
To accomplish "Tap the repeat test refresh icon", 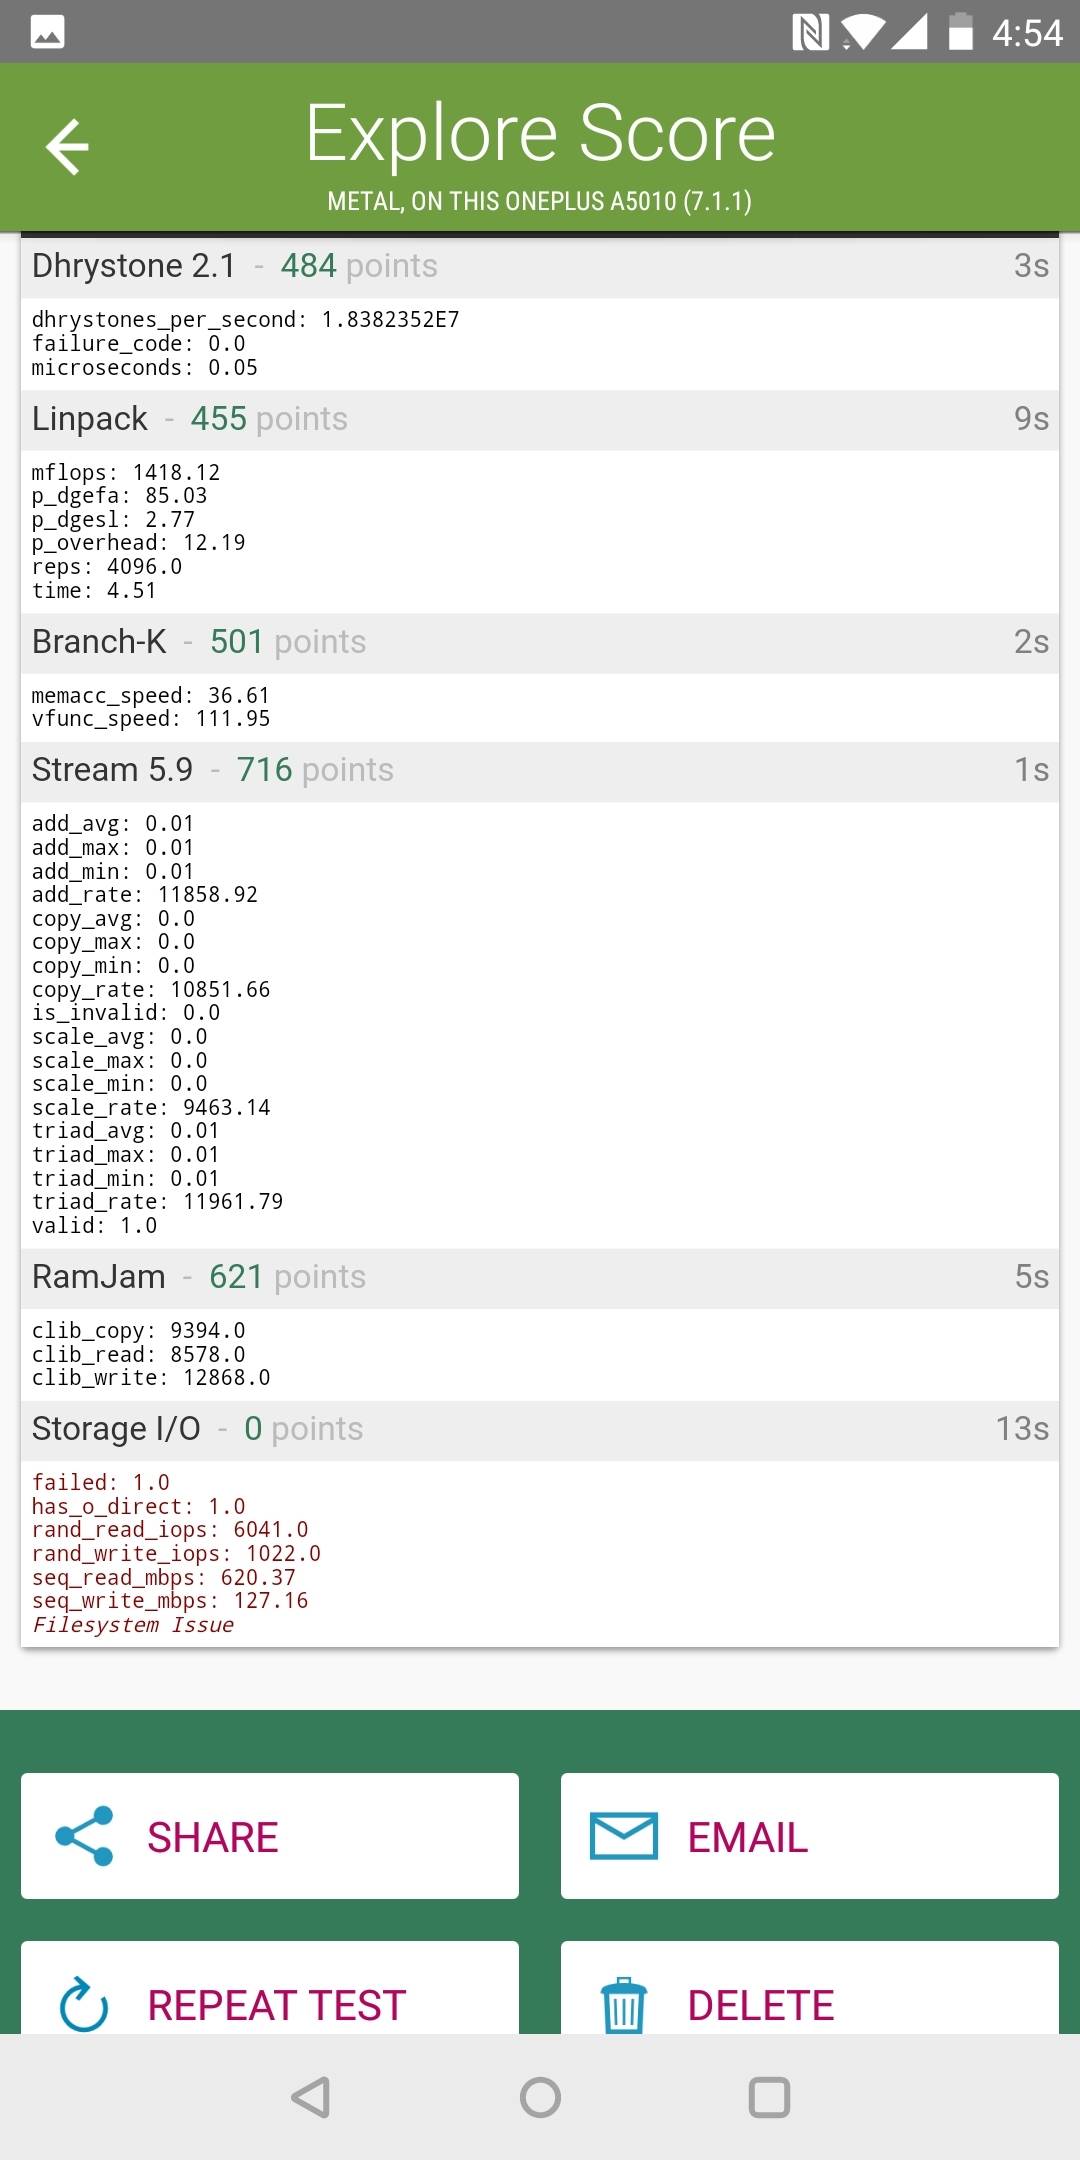I will click(x=84, y=2004).
